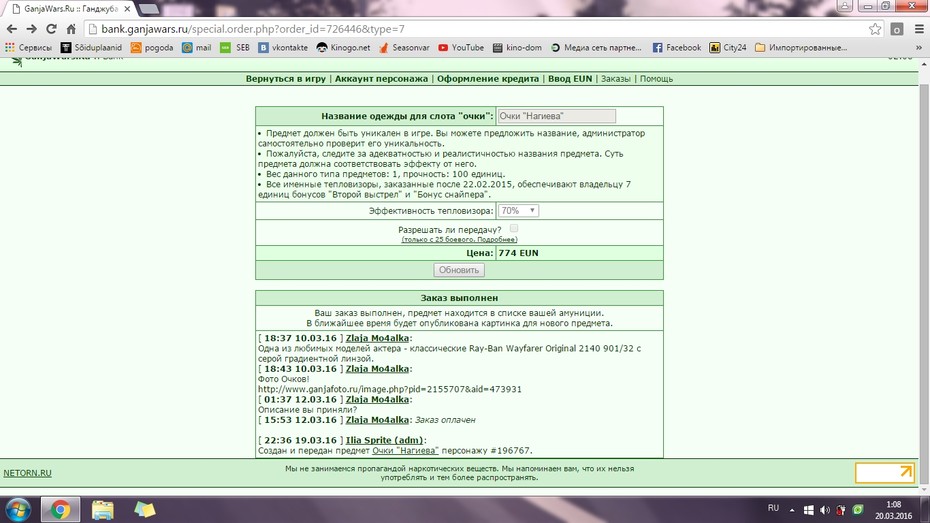This screenshot has width=930, height=523.
Task: Click the ganjafoto.ru image URL text
Action: (x=390, y=389)
